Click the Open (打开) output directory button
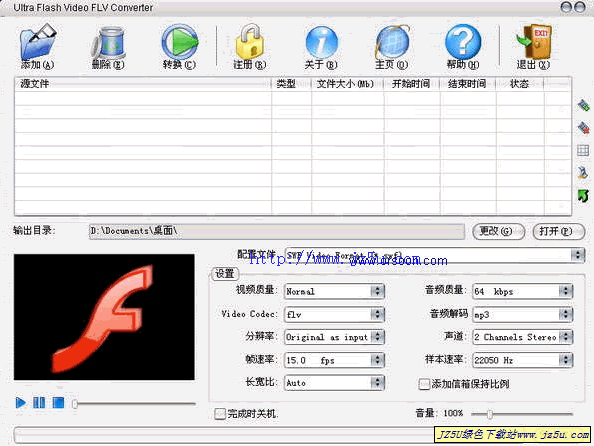 [559, 231]
